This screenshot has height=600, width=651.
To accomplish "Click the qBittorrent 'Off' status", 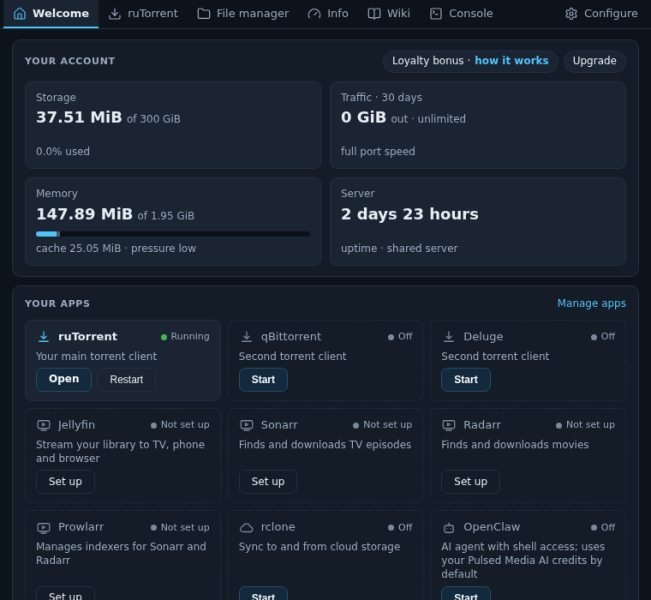I will pos(400,337).
